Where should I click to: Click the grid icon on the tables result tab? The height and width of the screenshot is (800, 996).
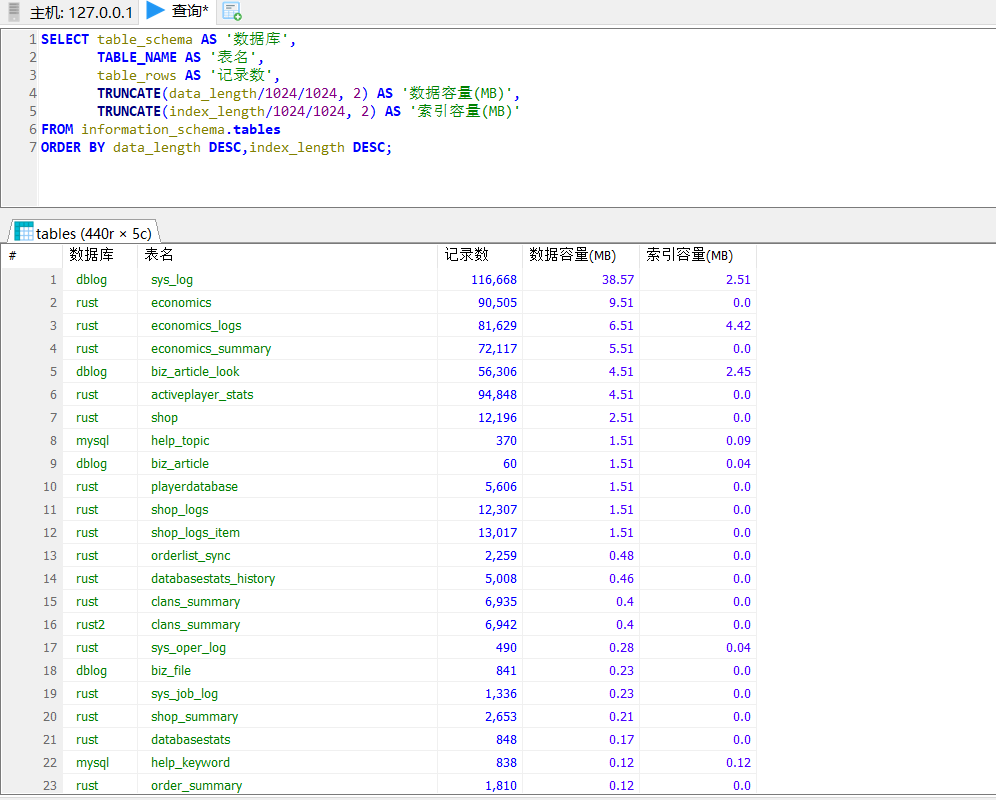24,231
